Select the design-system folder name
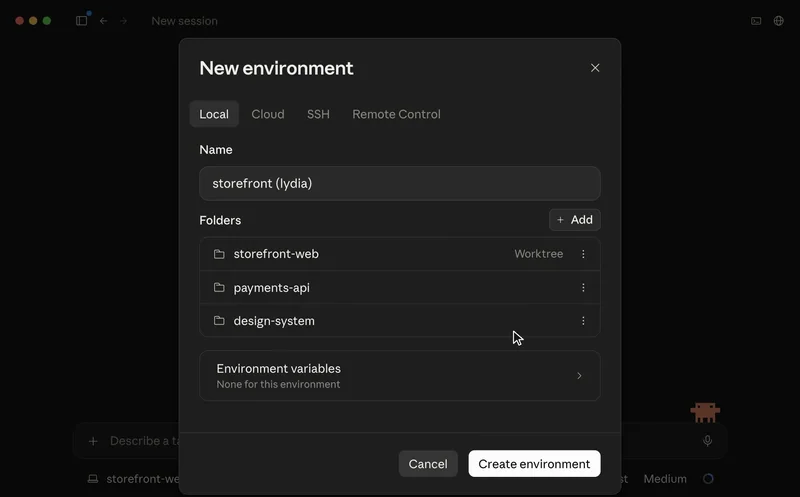The image size is (800, 497). [x=274, y=321]
